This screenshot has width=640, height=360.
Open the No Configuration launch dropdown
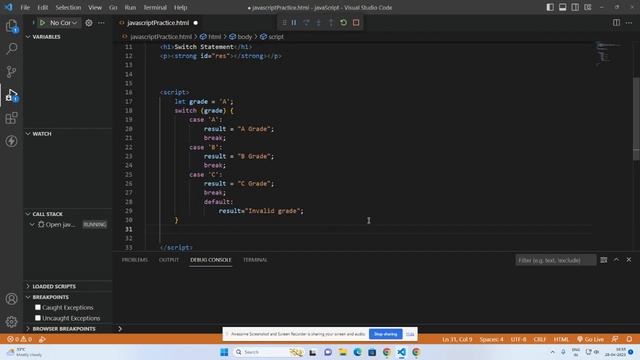[x=64, y=23]
